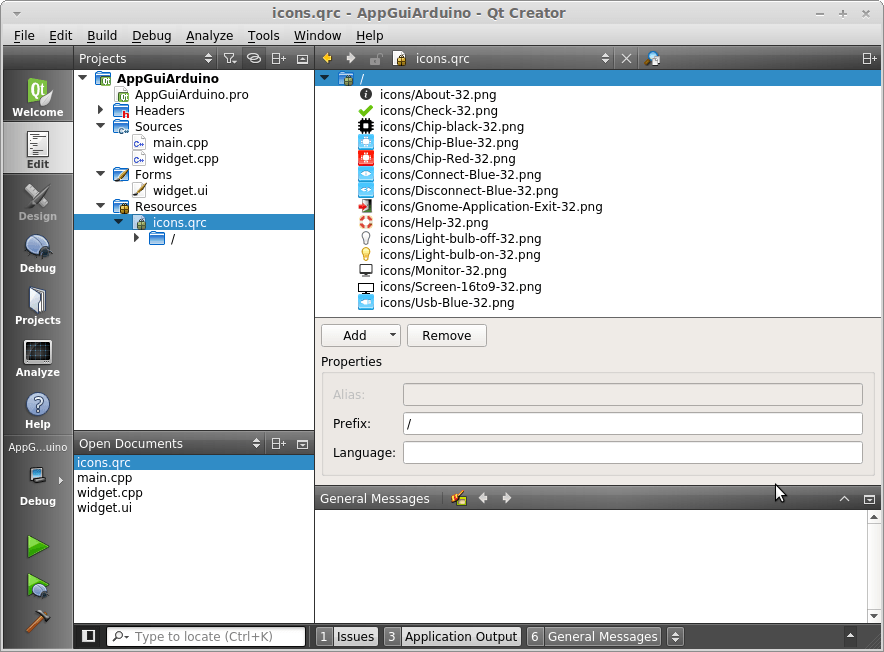The image size is (884, 652).
Task: Click the Language input field
Action: click(x=633, y=453)
